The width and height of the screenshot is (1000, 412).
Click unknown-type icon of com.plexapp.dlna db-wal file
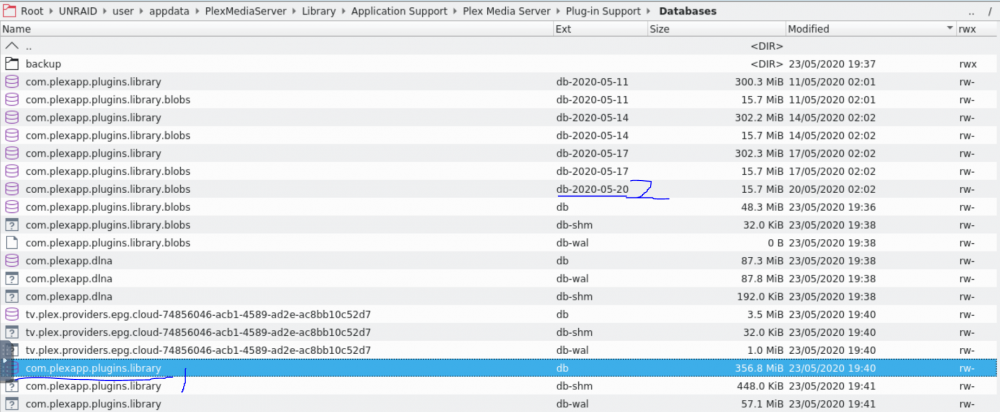[x=11, y=279]
